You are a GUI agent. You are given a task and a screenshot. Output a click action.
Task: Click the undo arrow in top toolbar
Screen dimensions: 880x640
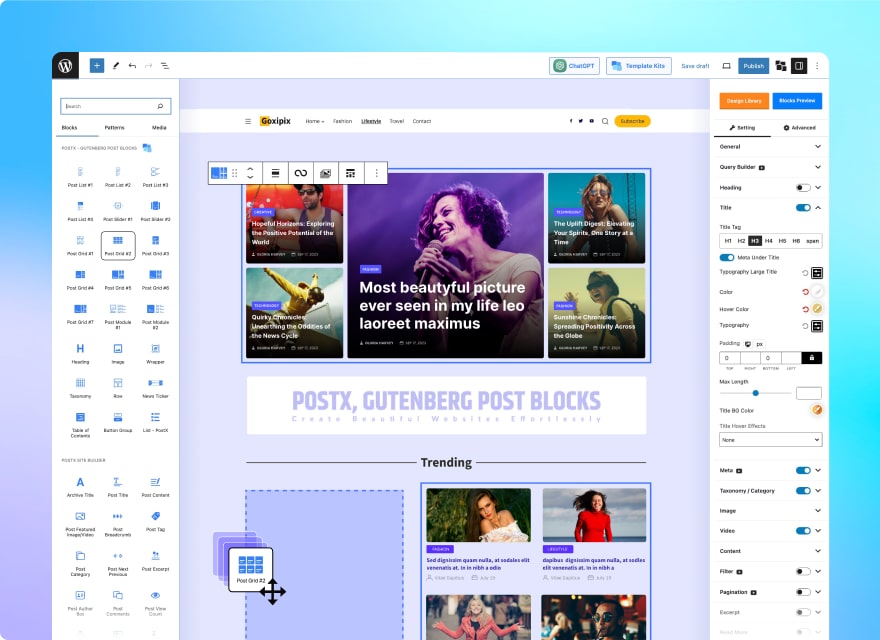point(132,65)
